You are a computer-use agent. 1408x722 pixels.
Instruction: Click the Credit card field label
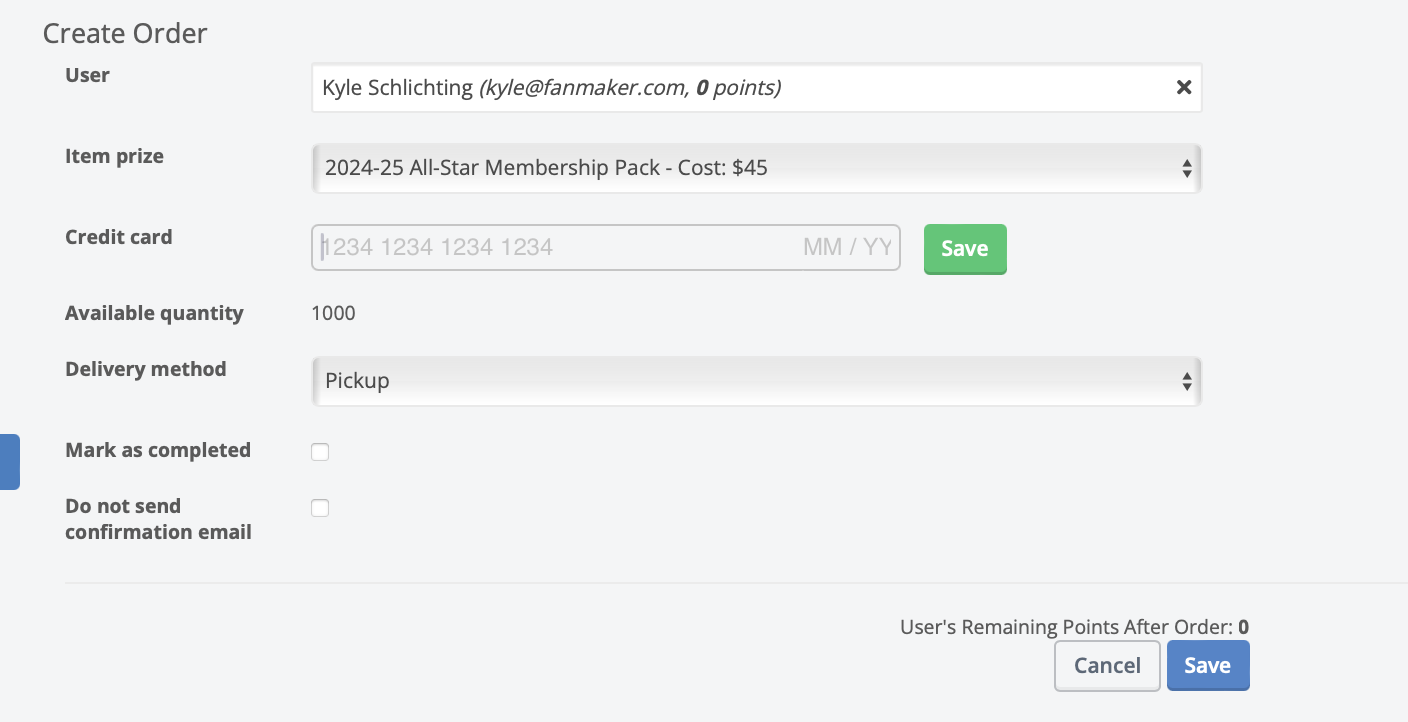pos(118,237)
